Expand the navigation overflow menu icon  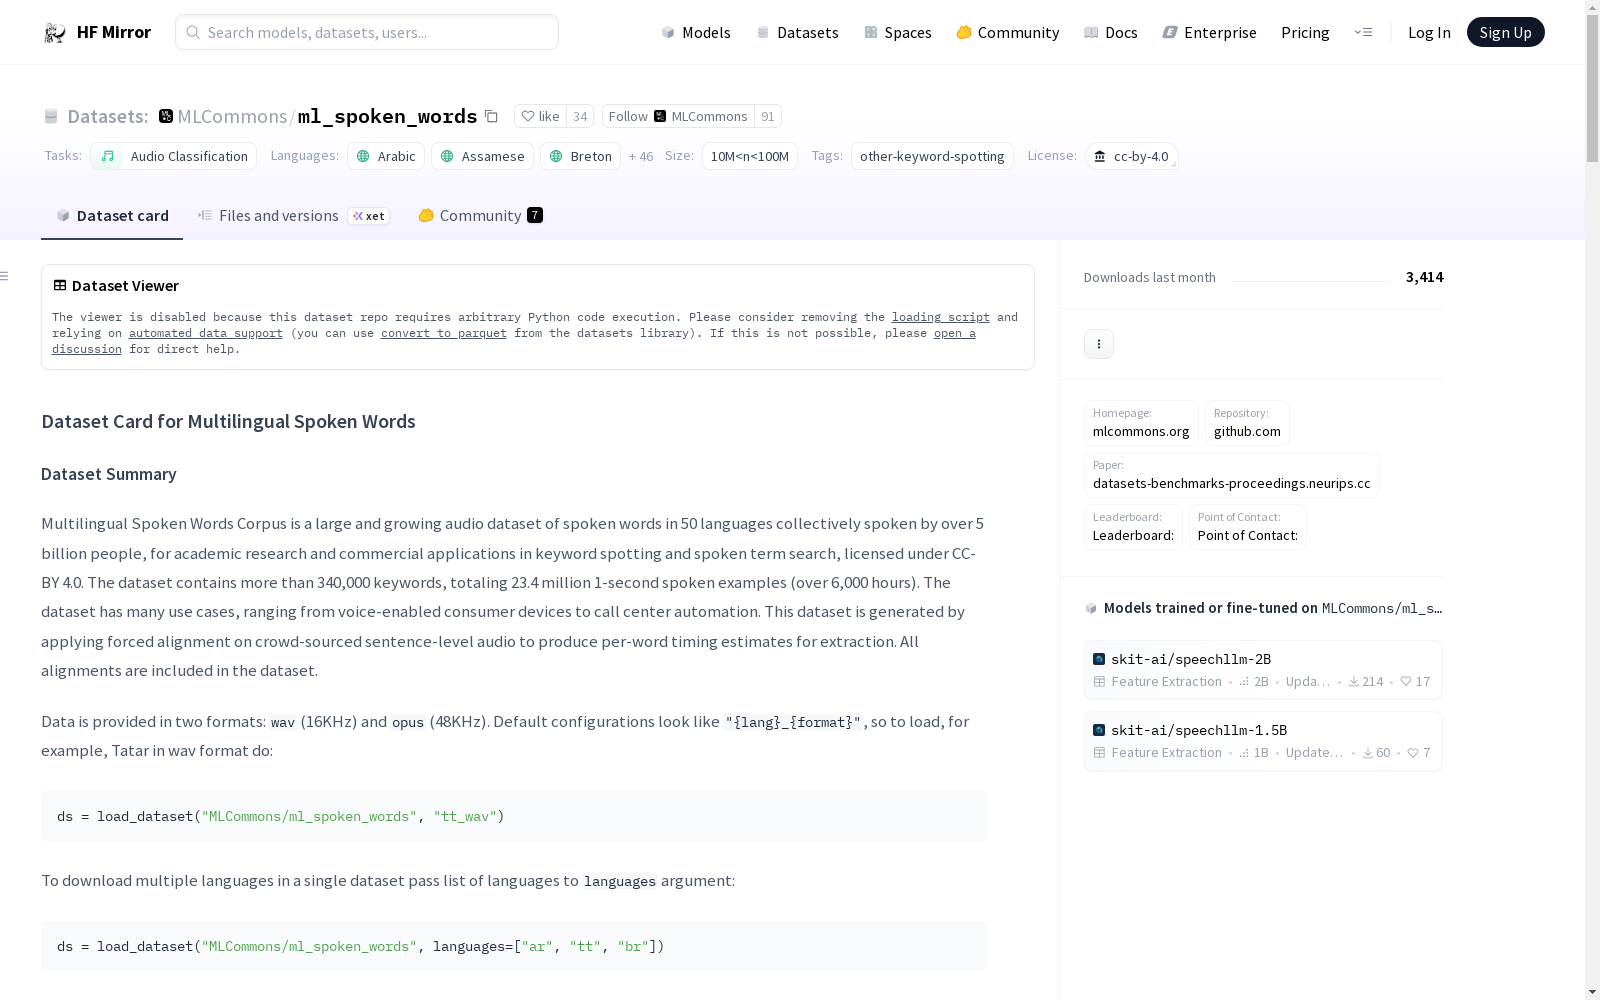point(1363,32)
